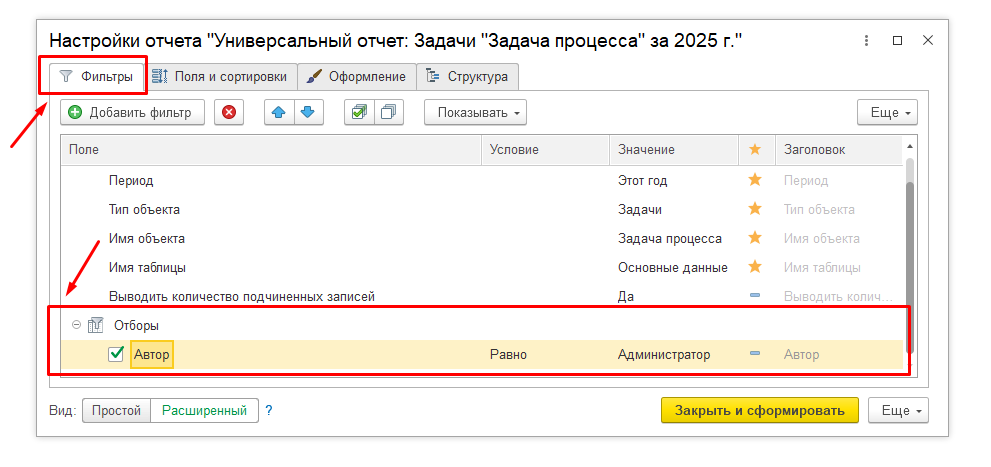Switch view to Простой
The image size is (991, 467).
pyautogui.click(x=116, y=410)
